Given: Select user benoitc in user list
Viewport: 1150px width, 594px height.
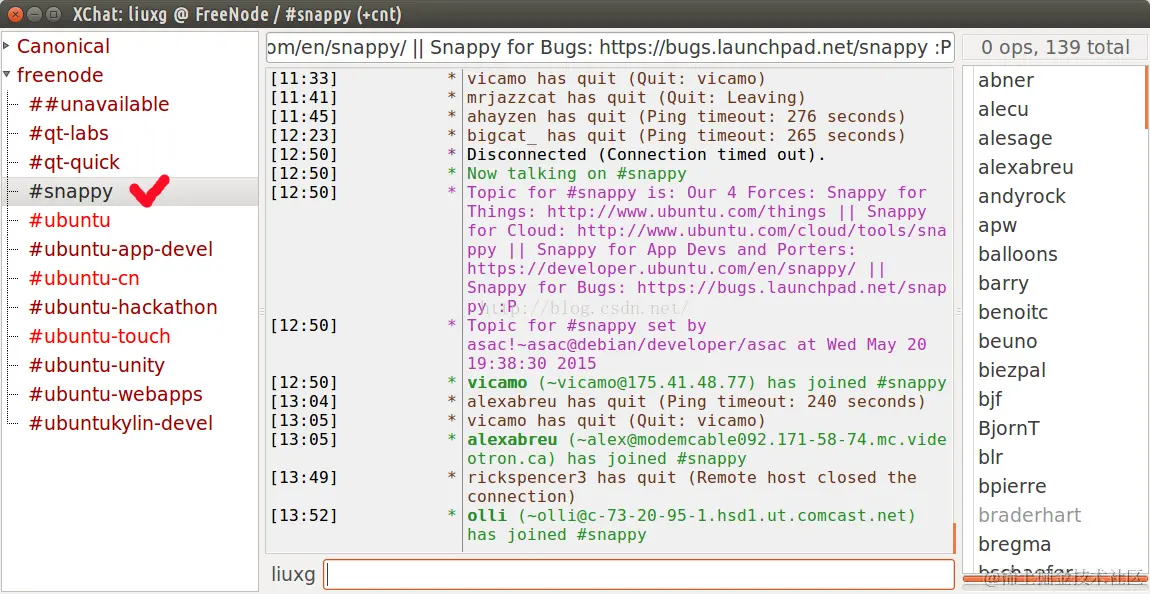Looking at the screenshot, I should pyautogui.click(x=1013, y=312).
